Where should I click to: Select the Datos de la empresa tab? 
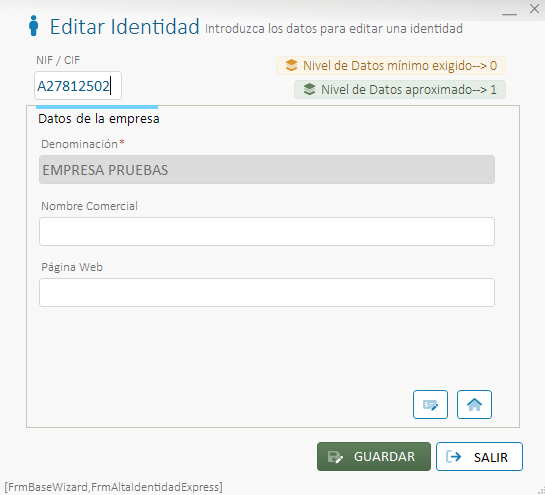[99, 119]
